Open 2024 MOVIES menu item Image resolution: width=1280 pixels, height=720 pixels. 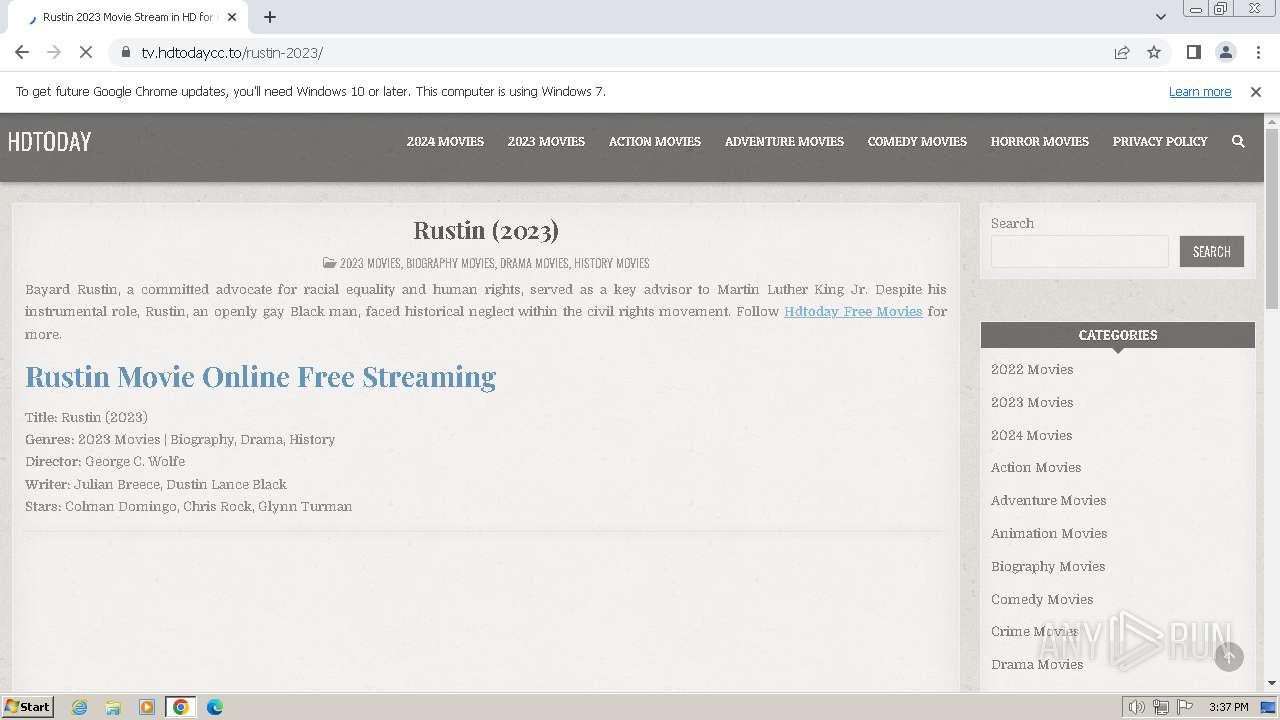click(445, 141)
